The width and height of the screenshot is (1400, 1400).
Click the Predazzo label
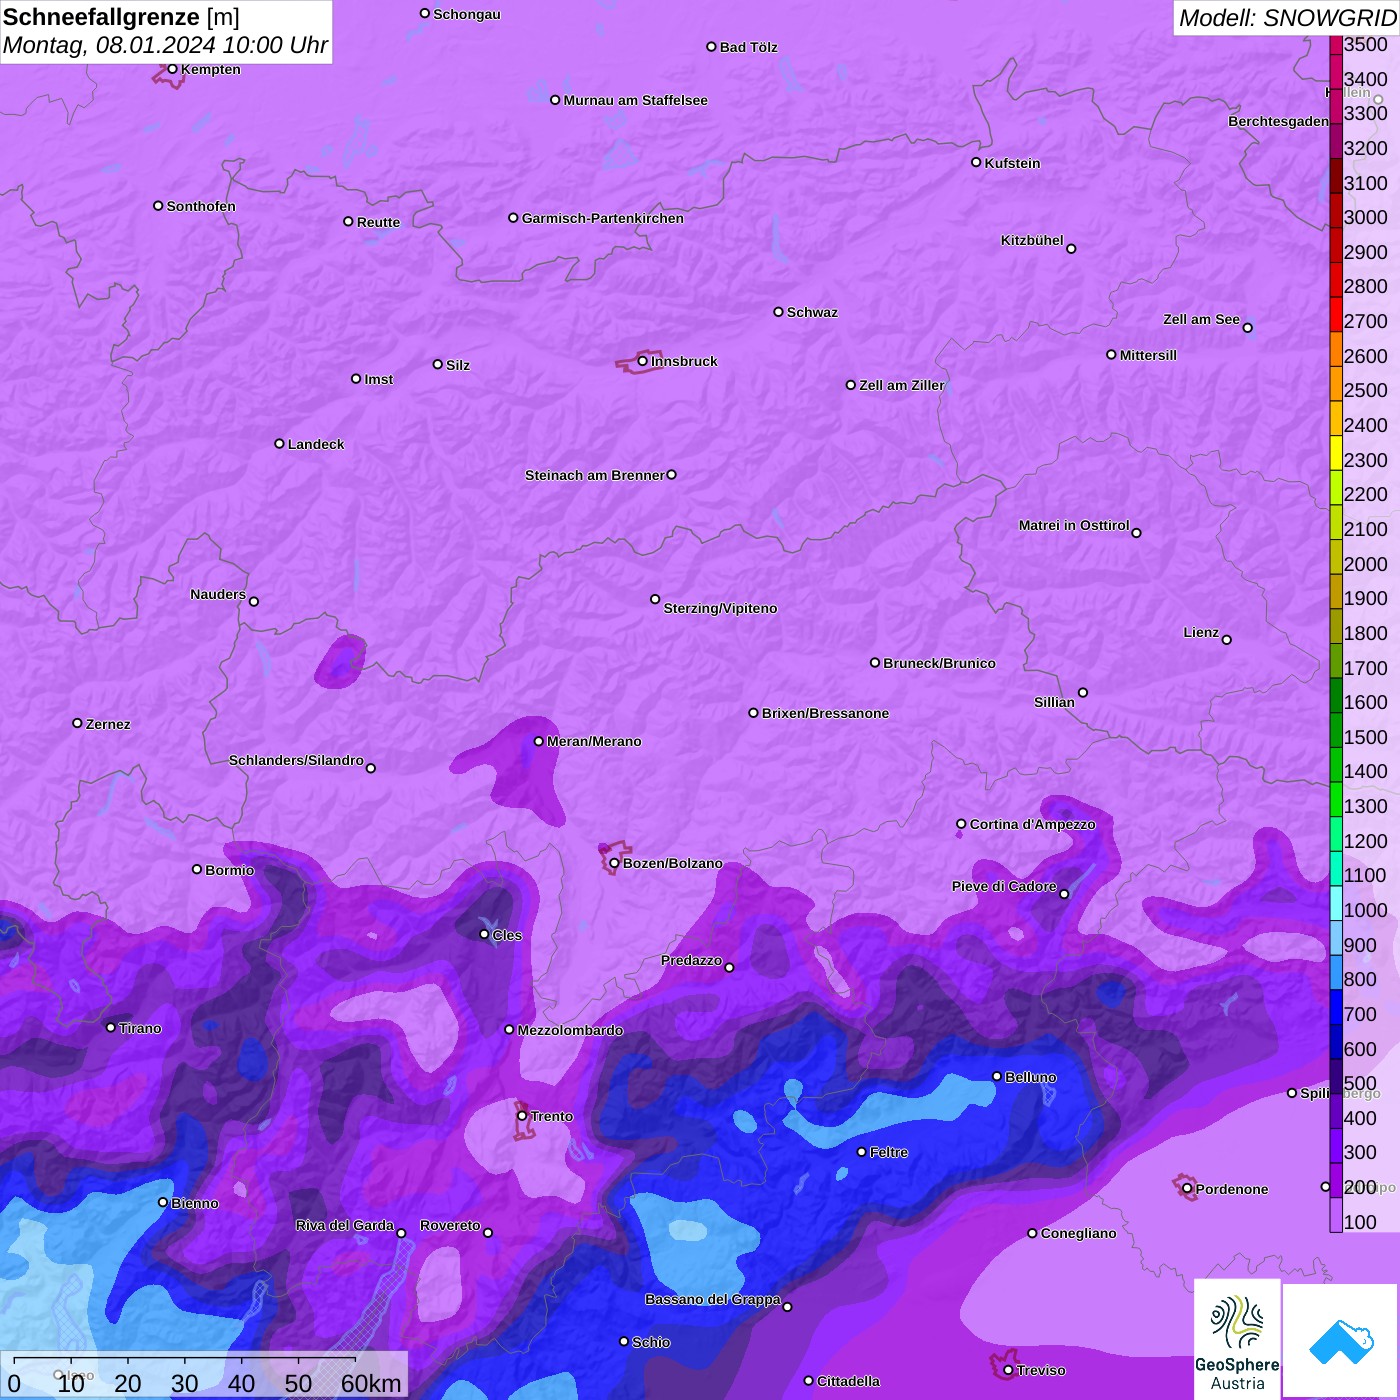coord(691,960)
